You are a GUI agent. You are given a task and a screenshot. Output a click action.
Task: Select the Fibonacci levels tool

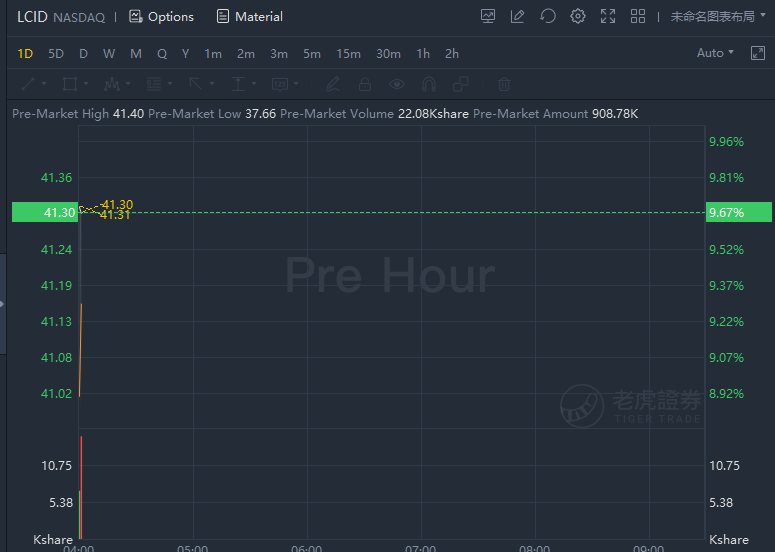coord(154,84)
